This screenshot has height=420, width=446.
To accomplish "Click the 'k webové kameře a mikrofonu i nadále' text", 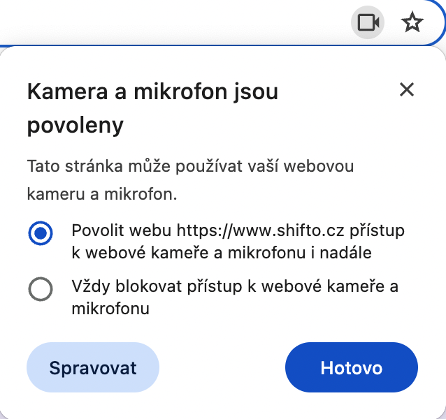I will click(x=221, y=252).
